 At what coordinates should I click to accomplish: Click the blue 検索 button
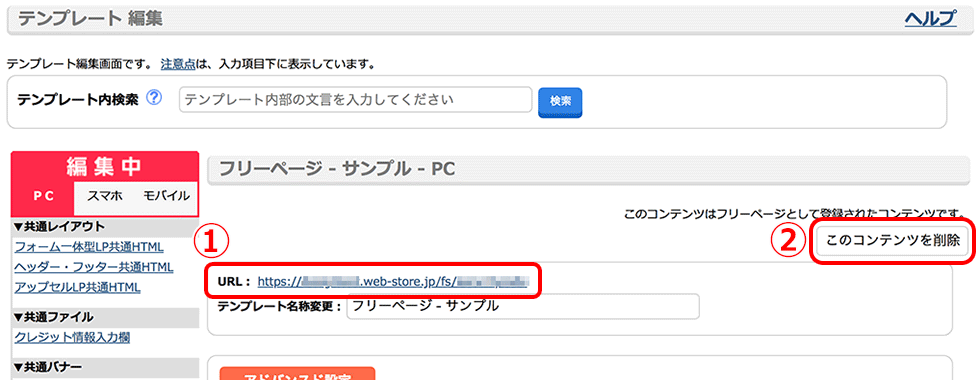click(x=560, y=102)
